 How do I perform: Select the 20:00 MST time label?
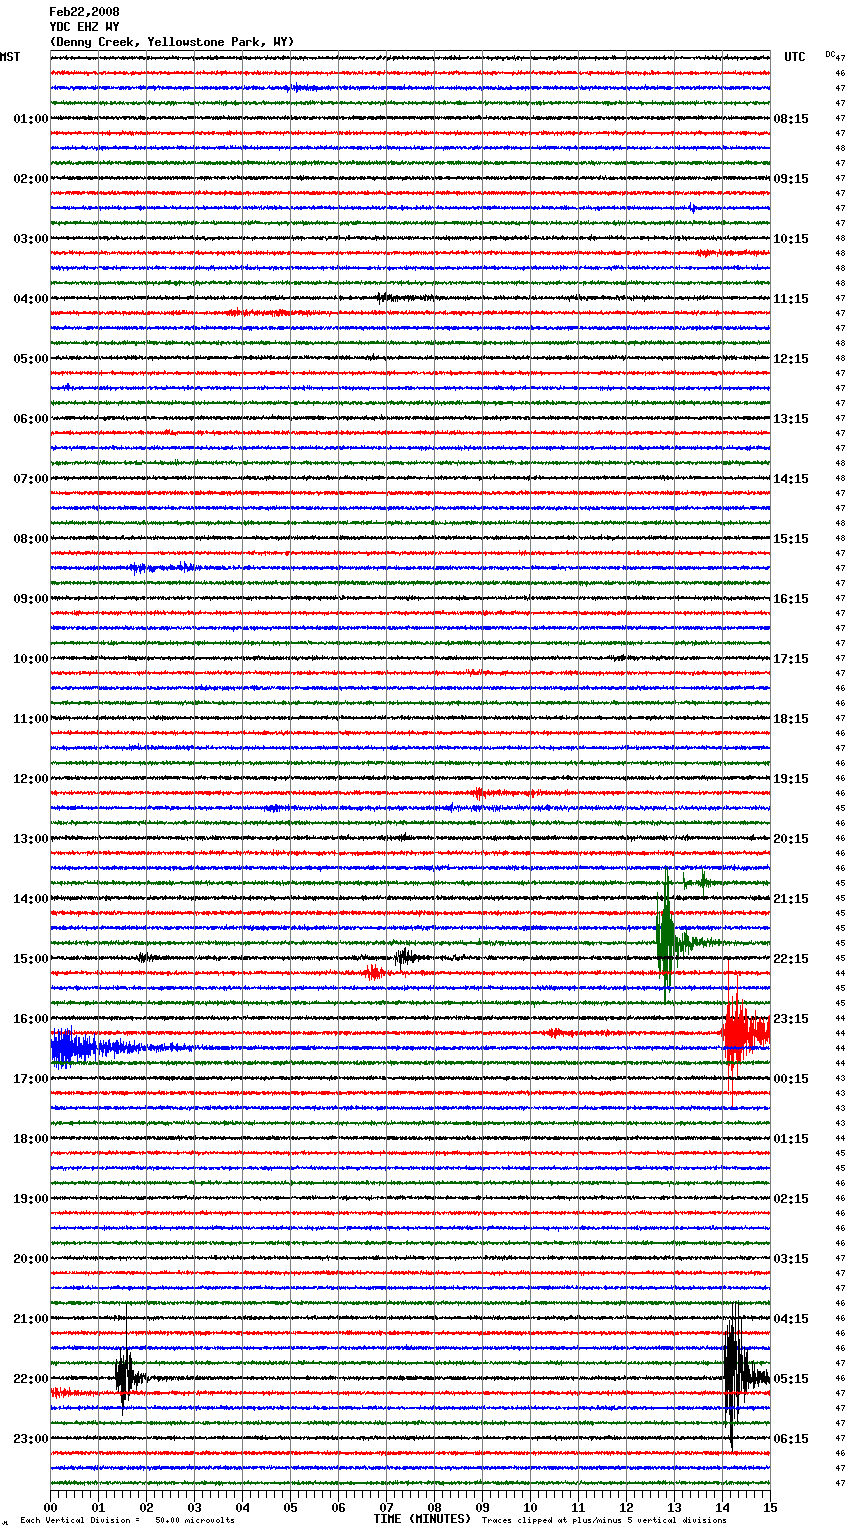coord(31,1259)
